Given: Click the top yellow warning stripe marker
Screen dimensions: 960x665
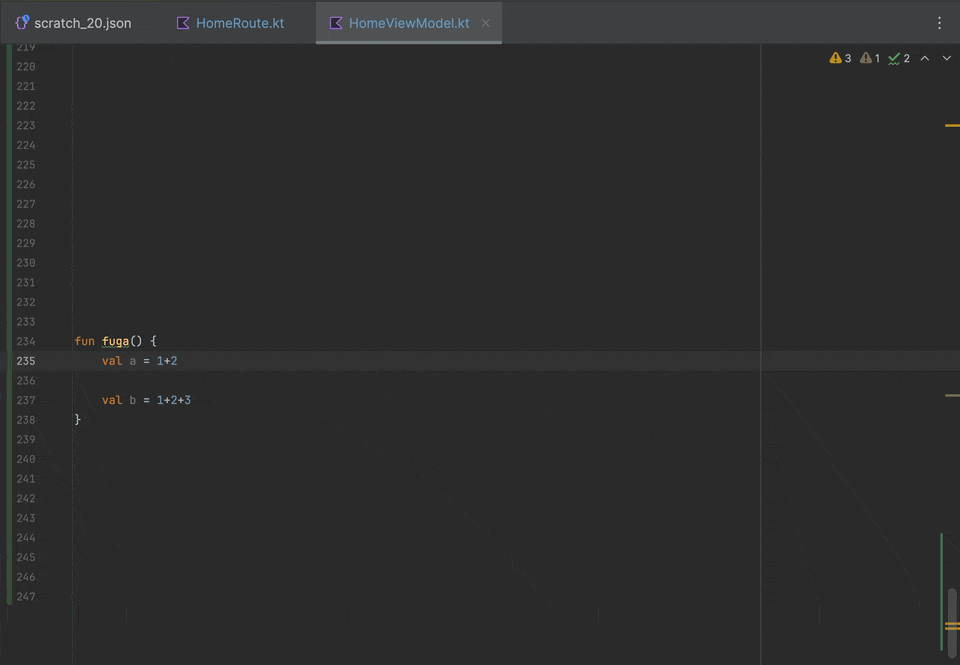Looking at the screenshot, I should [952, 126].
